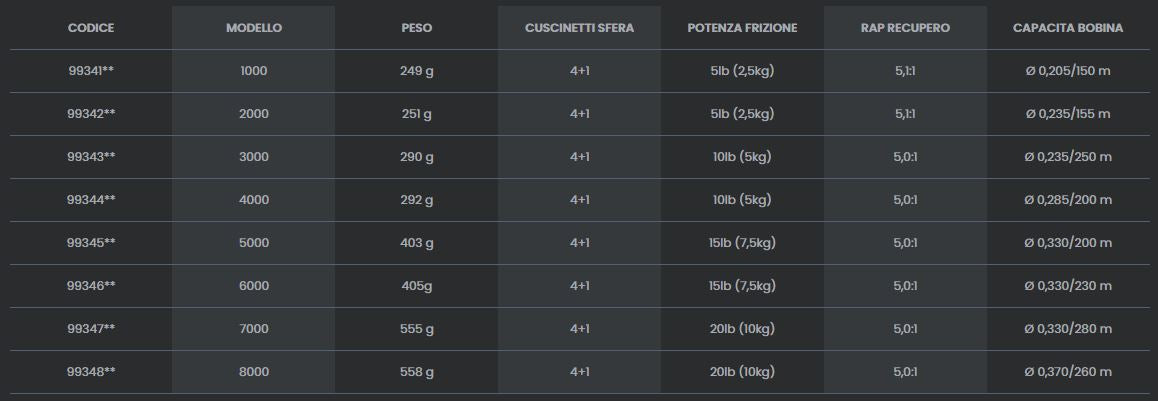The width and height of the screenshot is (1158, 401).
Task: Click product code 99342**
Action: [91, 114]
